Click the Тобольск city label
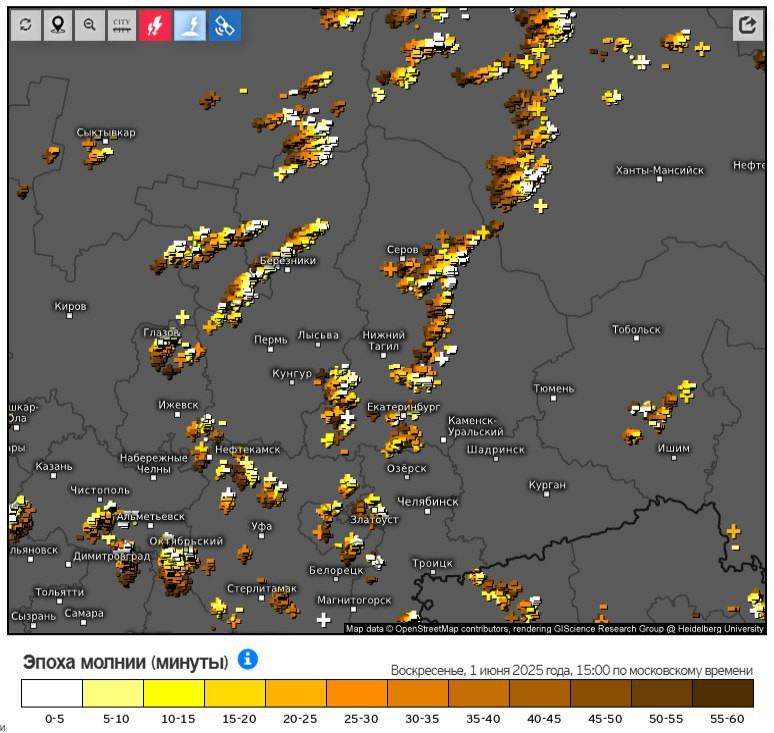This screenshot has height=733, width=774. [x=636, y=329]
